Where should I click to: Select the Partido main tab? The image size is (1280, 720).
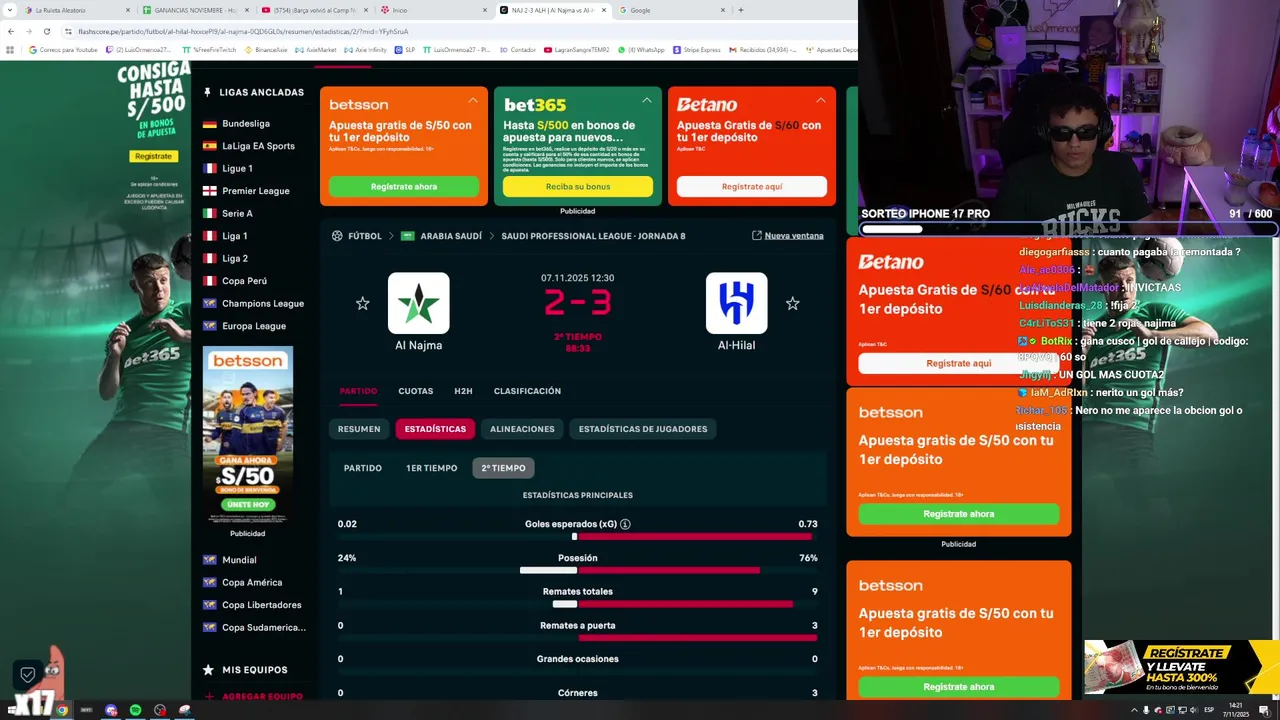(x=358, y=391)
